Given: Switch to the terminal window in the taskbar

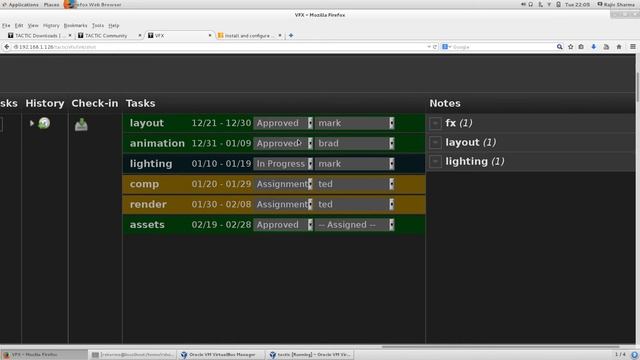Looking at the screenshot, I should (132, 354).
